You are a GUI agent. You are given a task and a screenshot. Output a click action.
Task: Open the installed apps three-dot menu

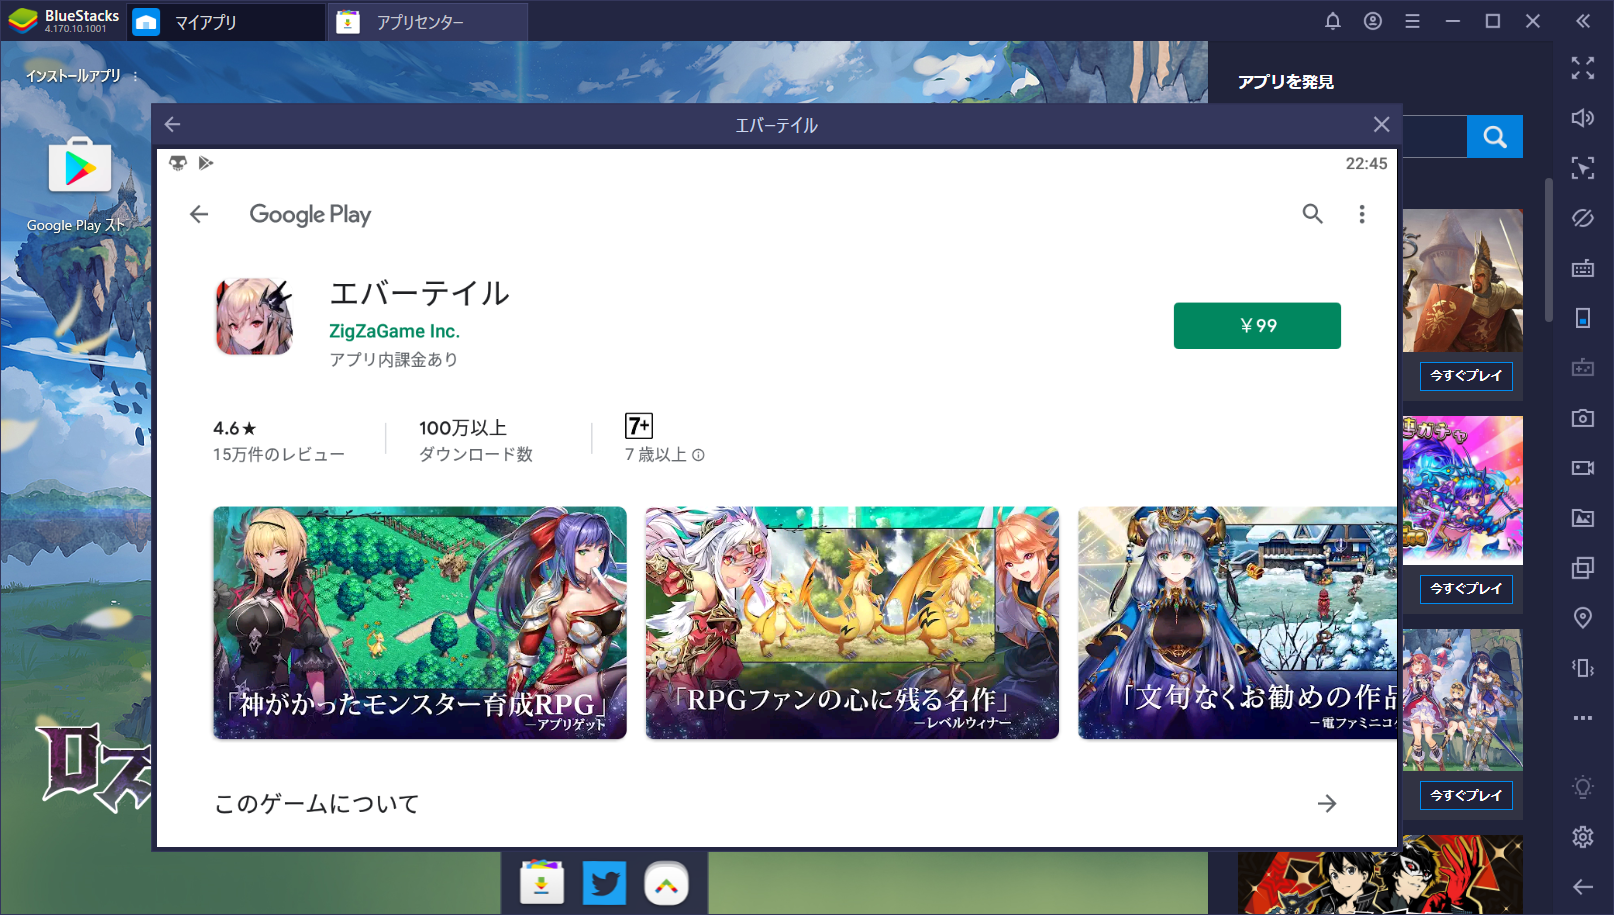pyautogui.click(x=135, y=76)
